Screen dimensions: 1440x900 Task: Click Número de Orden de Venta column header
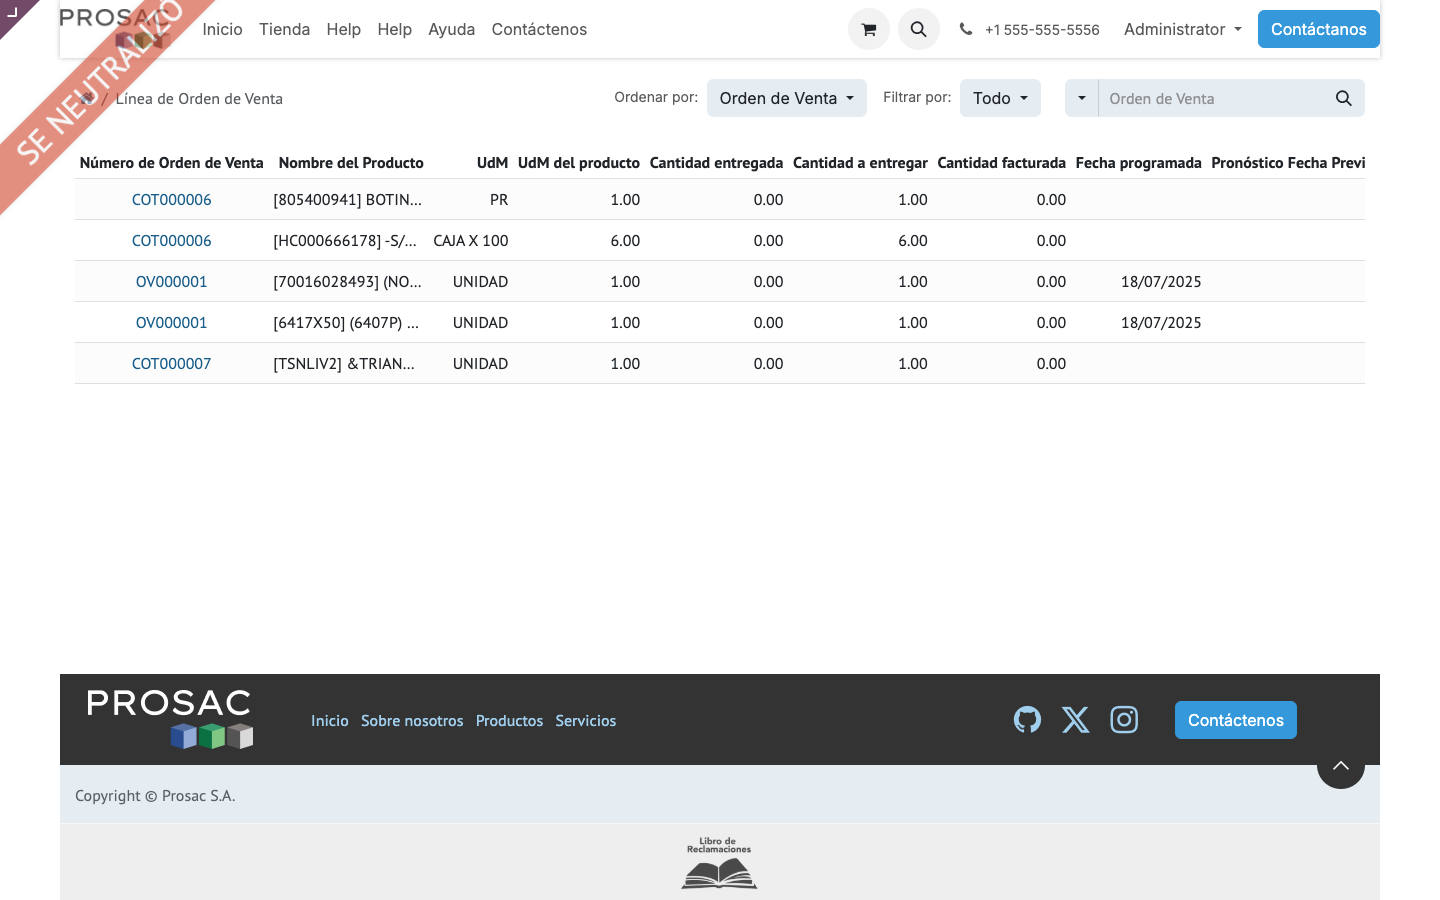(171, 162)
